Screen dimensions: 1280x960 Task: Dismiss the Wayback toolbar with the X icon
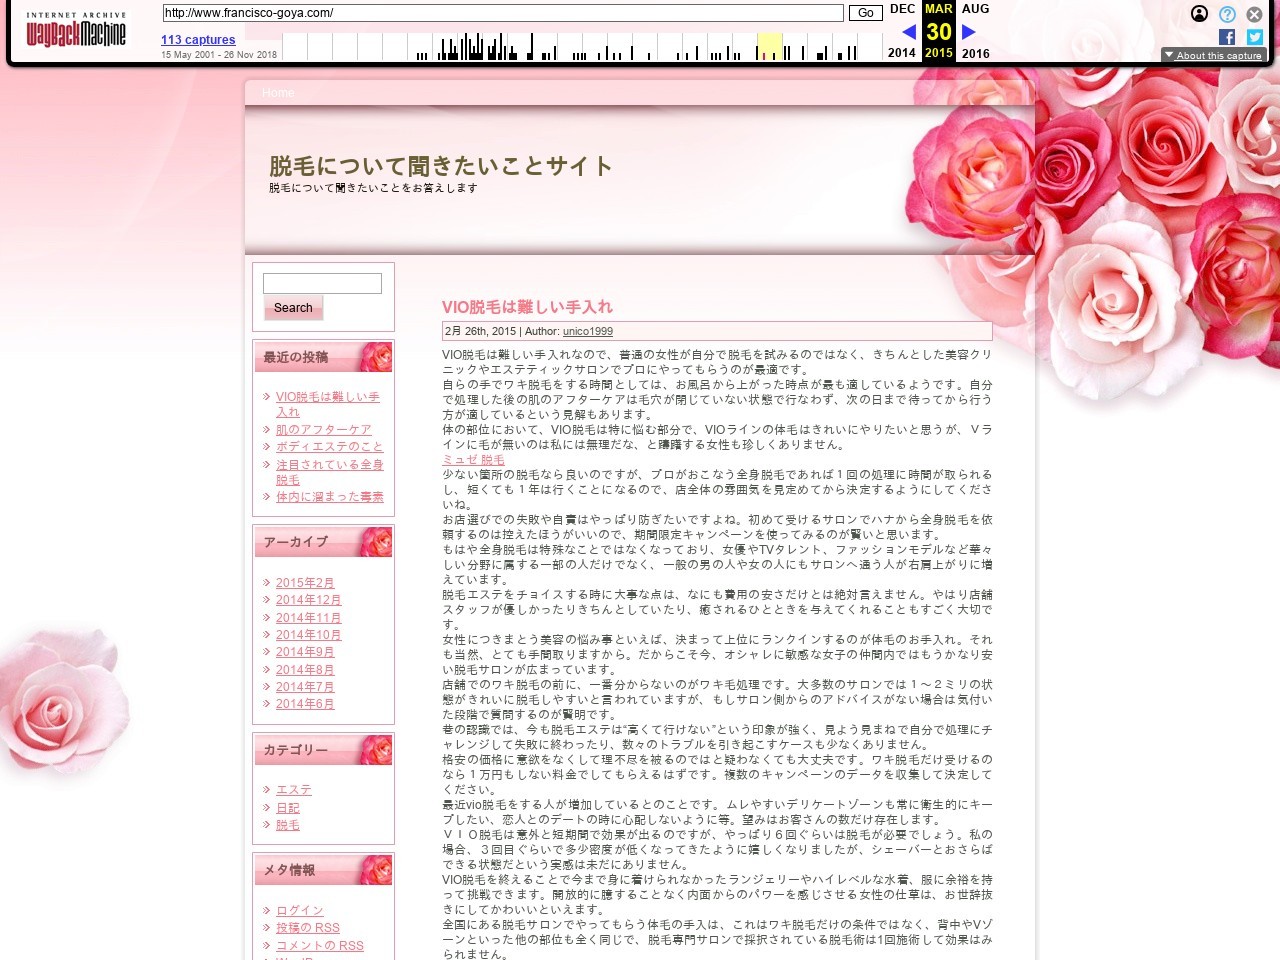1253,14
